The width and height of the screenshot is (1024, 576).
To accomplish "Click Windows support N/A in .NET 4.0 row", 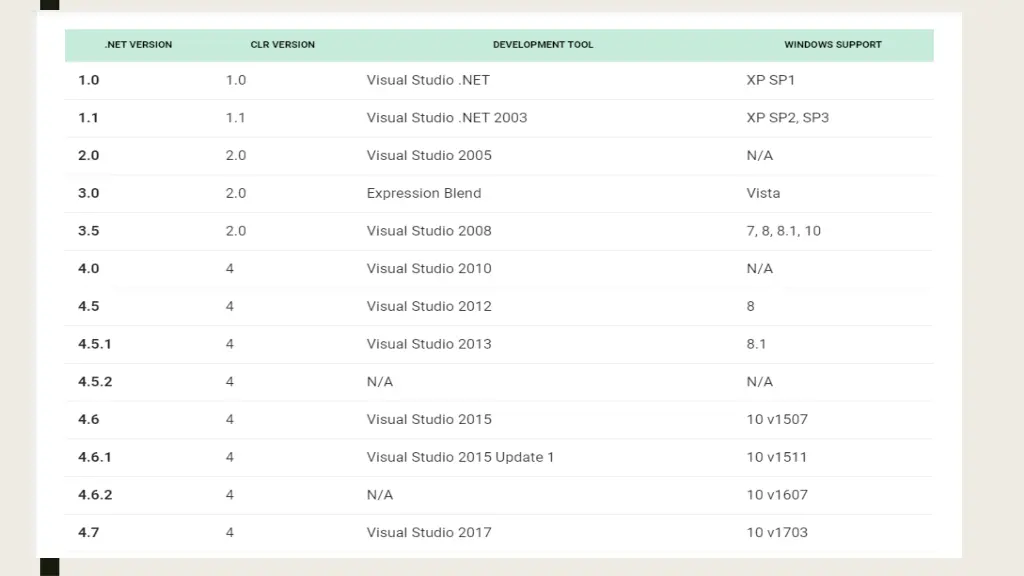I will [x=760, y=268].
